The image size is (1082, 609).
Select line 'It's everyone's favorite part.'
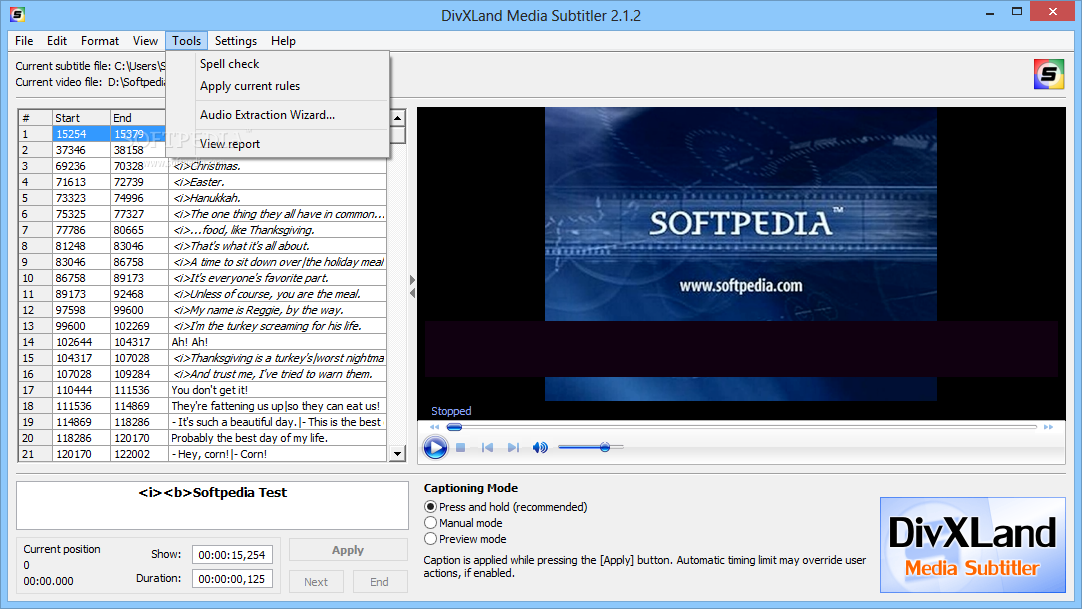[277, 278]
